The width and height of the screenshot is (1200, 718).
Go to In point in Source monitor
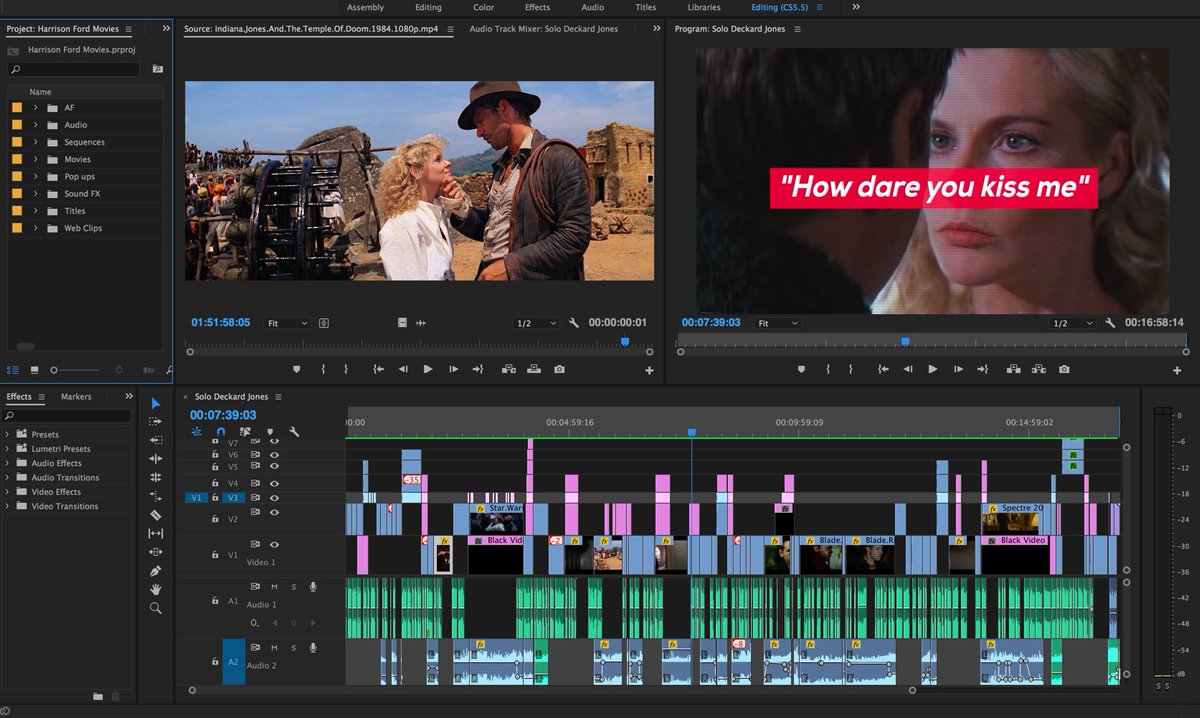[x=378, y=369]
